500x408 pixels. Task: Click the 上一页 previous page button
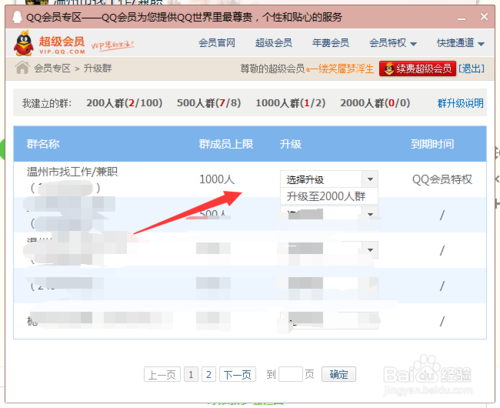pyautogui.click(x=162, y=374)
